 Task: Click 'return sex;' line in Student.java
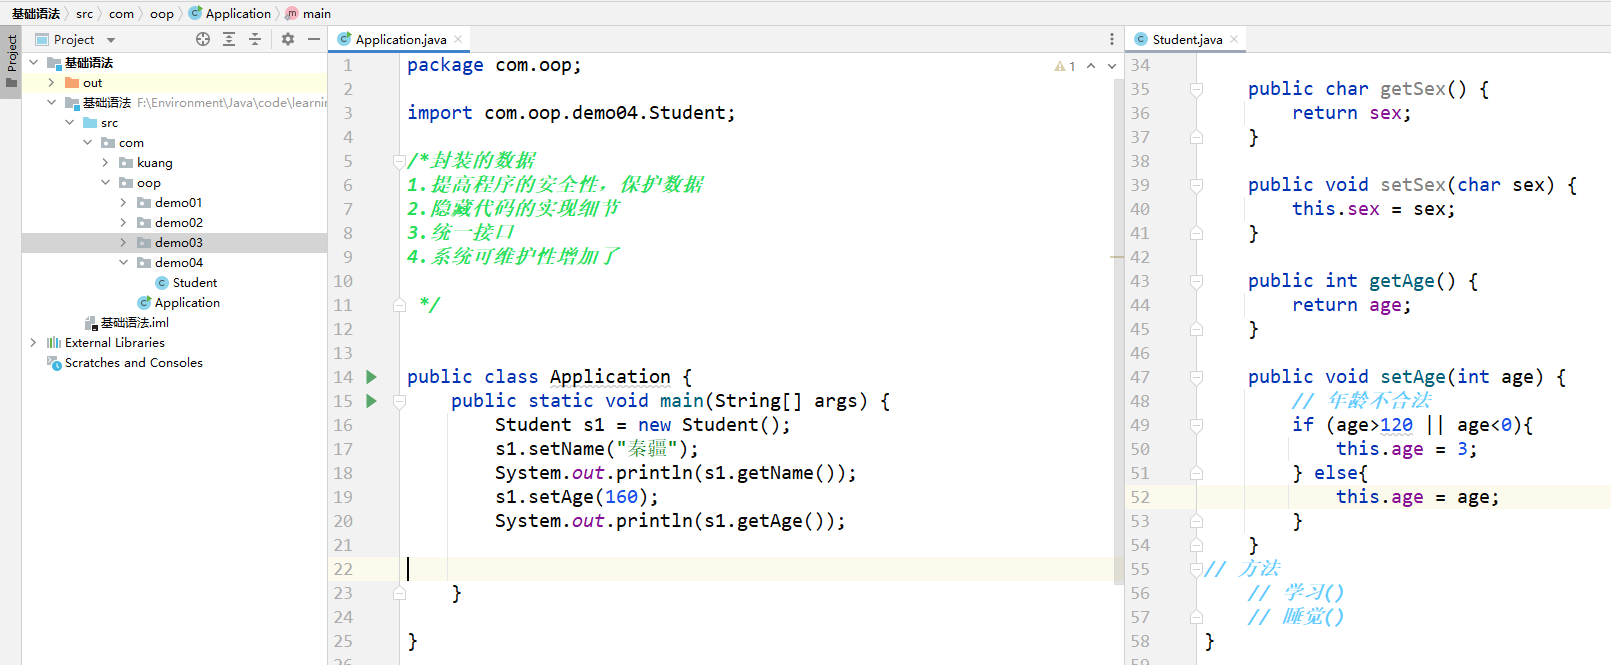(x=1351, y=113)
